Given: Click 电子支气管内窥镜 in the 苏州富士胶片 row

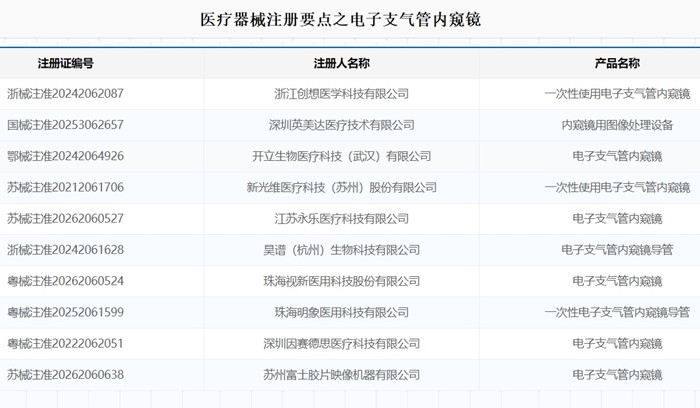Looking at the screenshot, I should 617,375.
